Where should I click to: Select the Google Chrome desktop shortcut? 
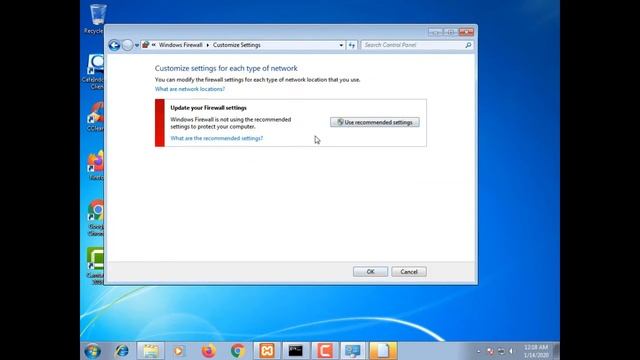96,218
